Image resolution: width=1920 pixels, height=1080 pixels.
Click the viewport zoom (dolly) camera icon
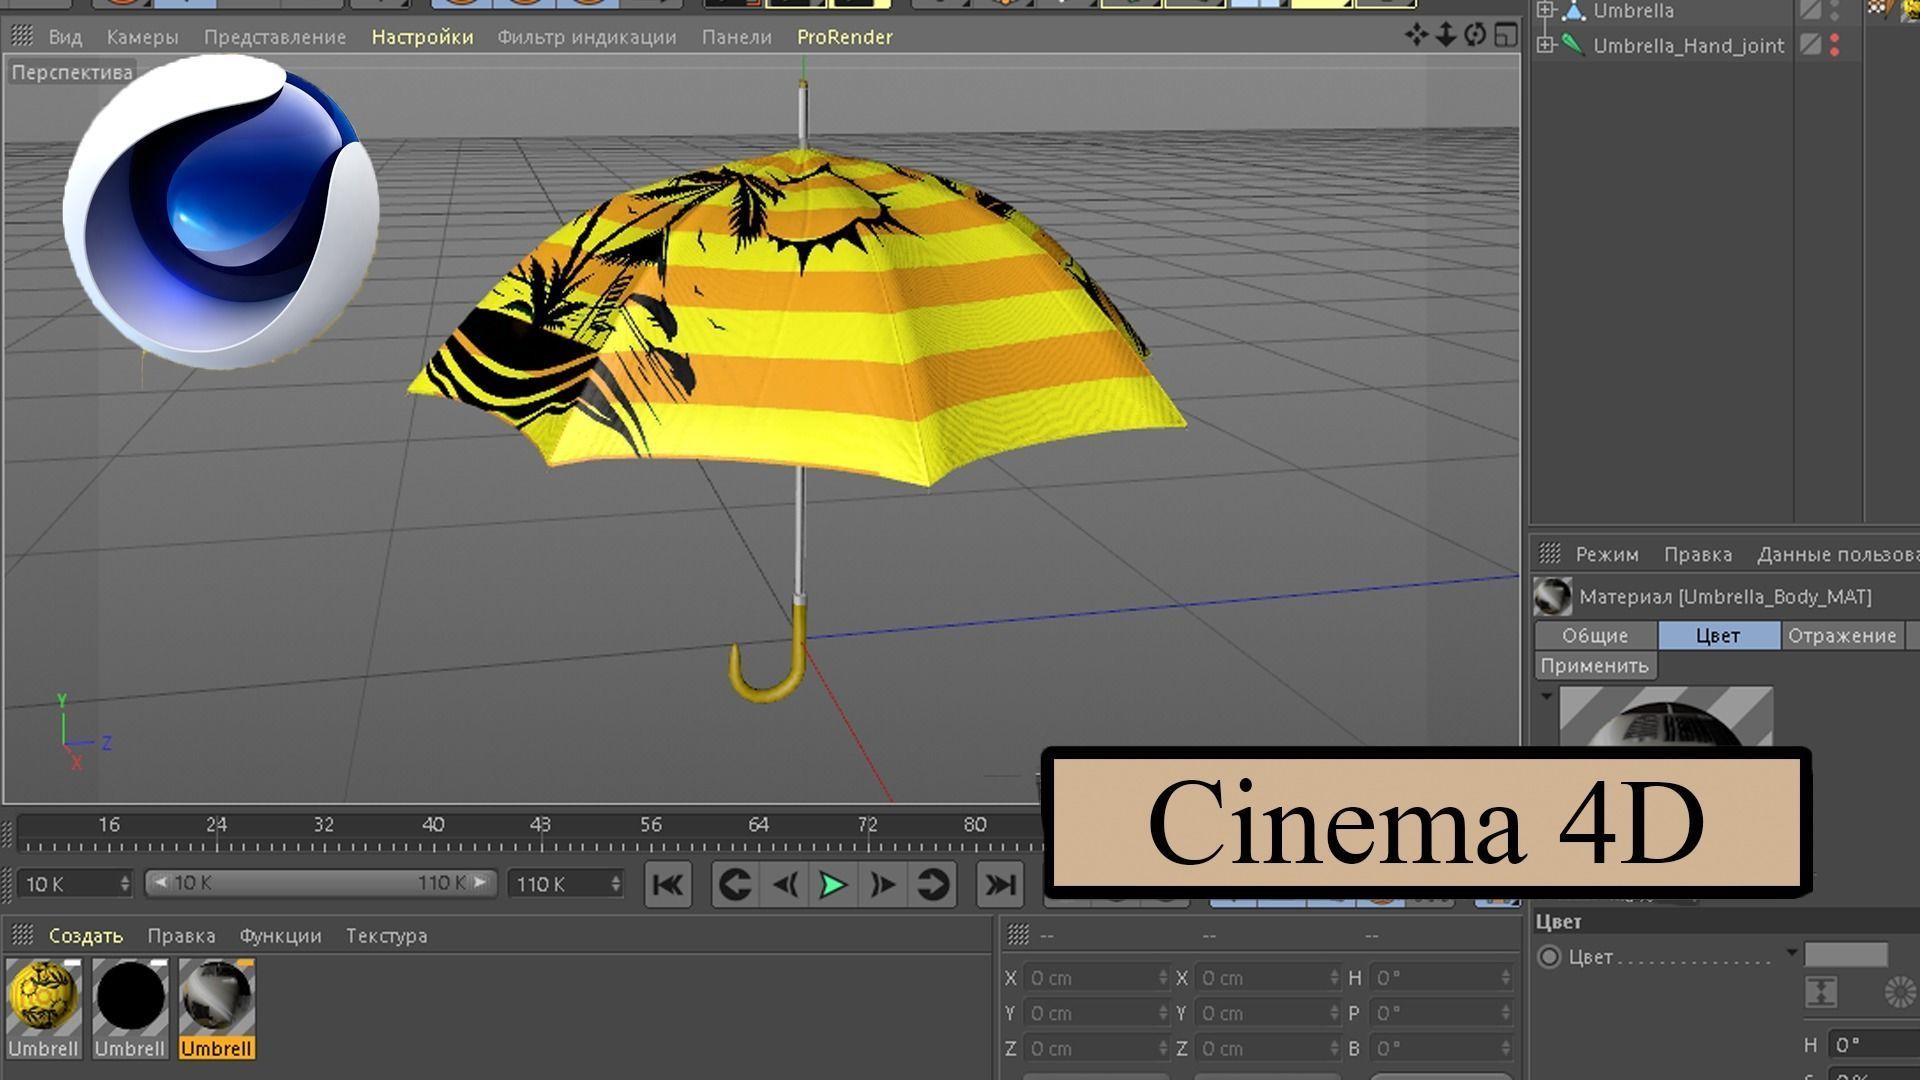(1446, 35)
